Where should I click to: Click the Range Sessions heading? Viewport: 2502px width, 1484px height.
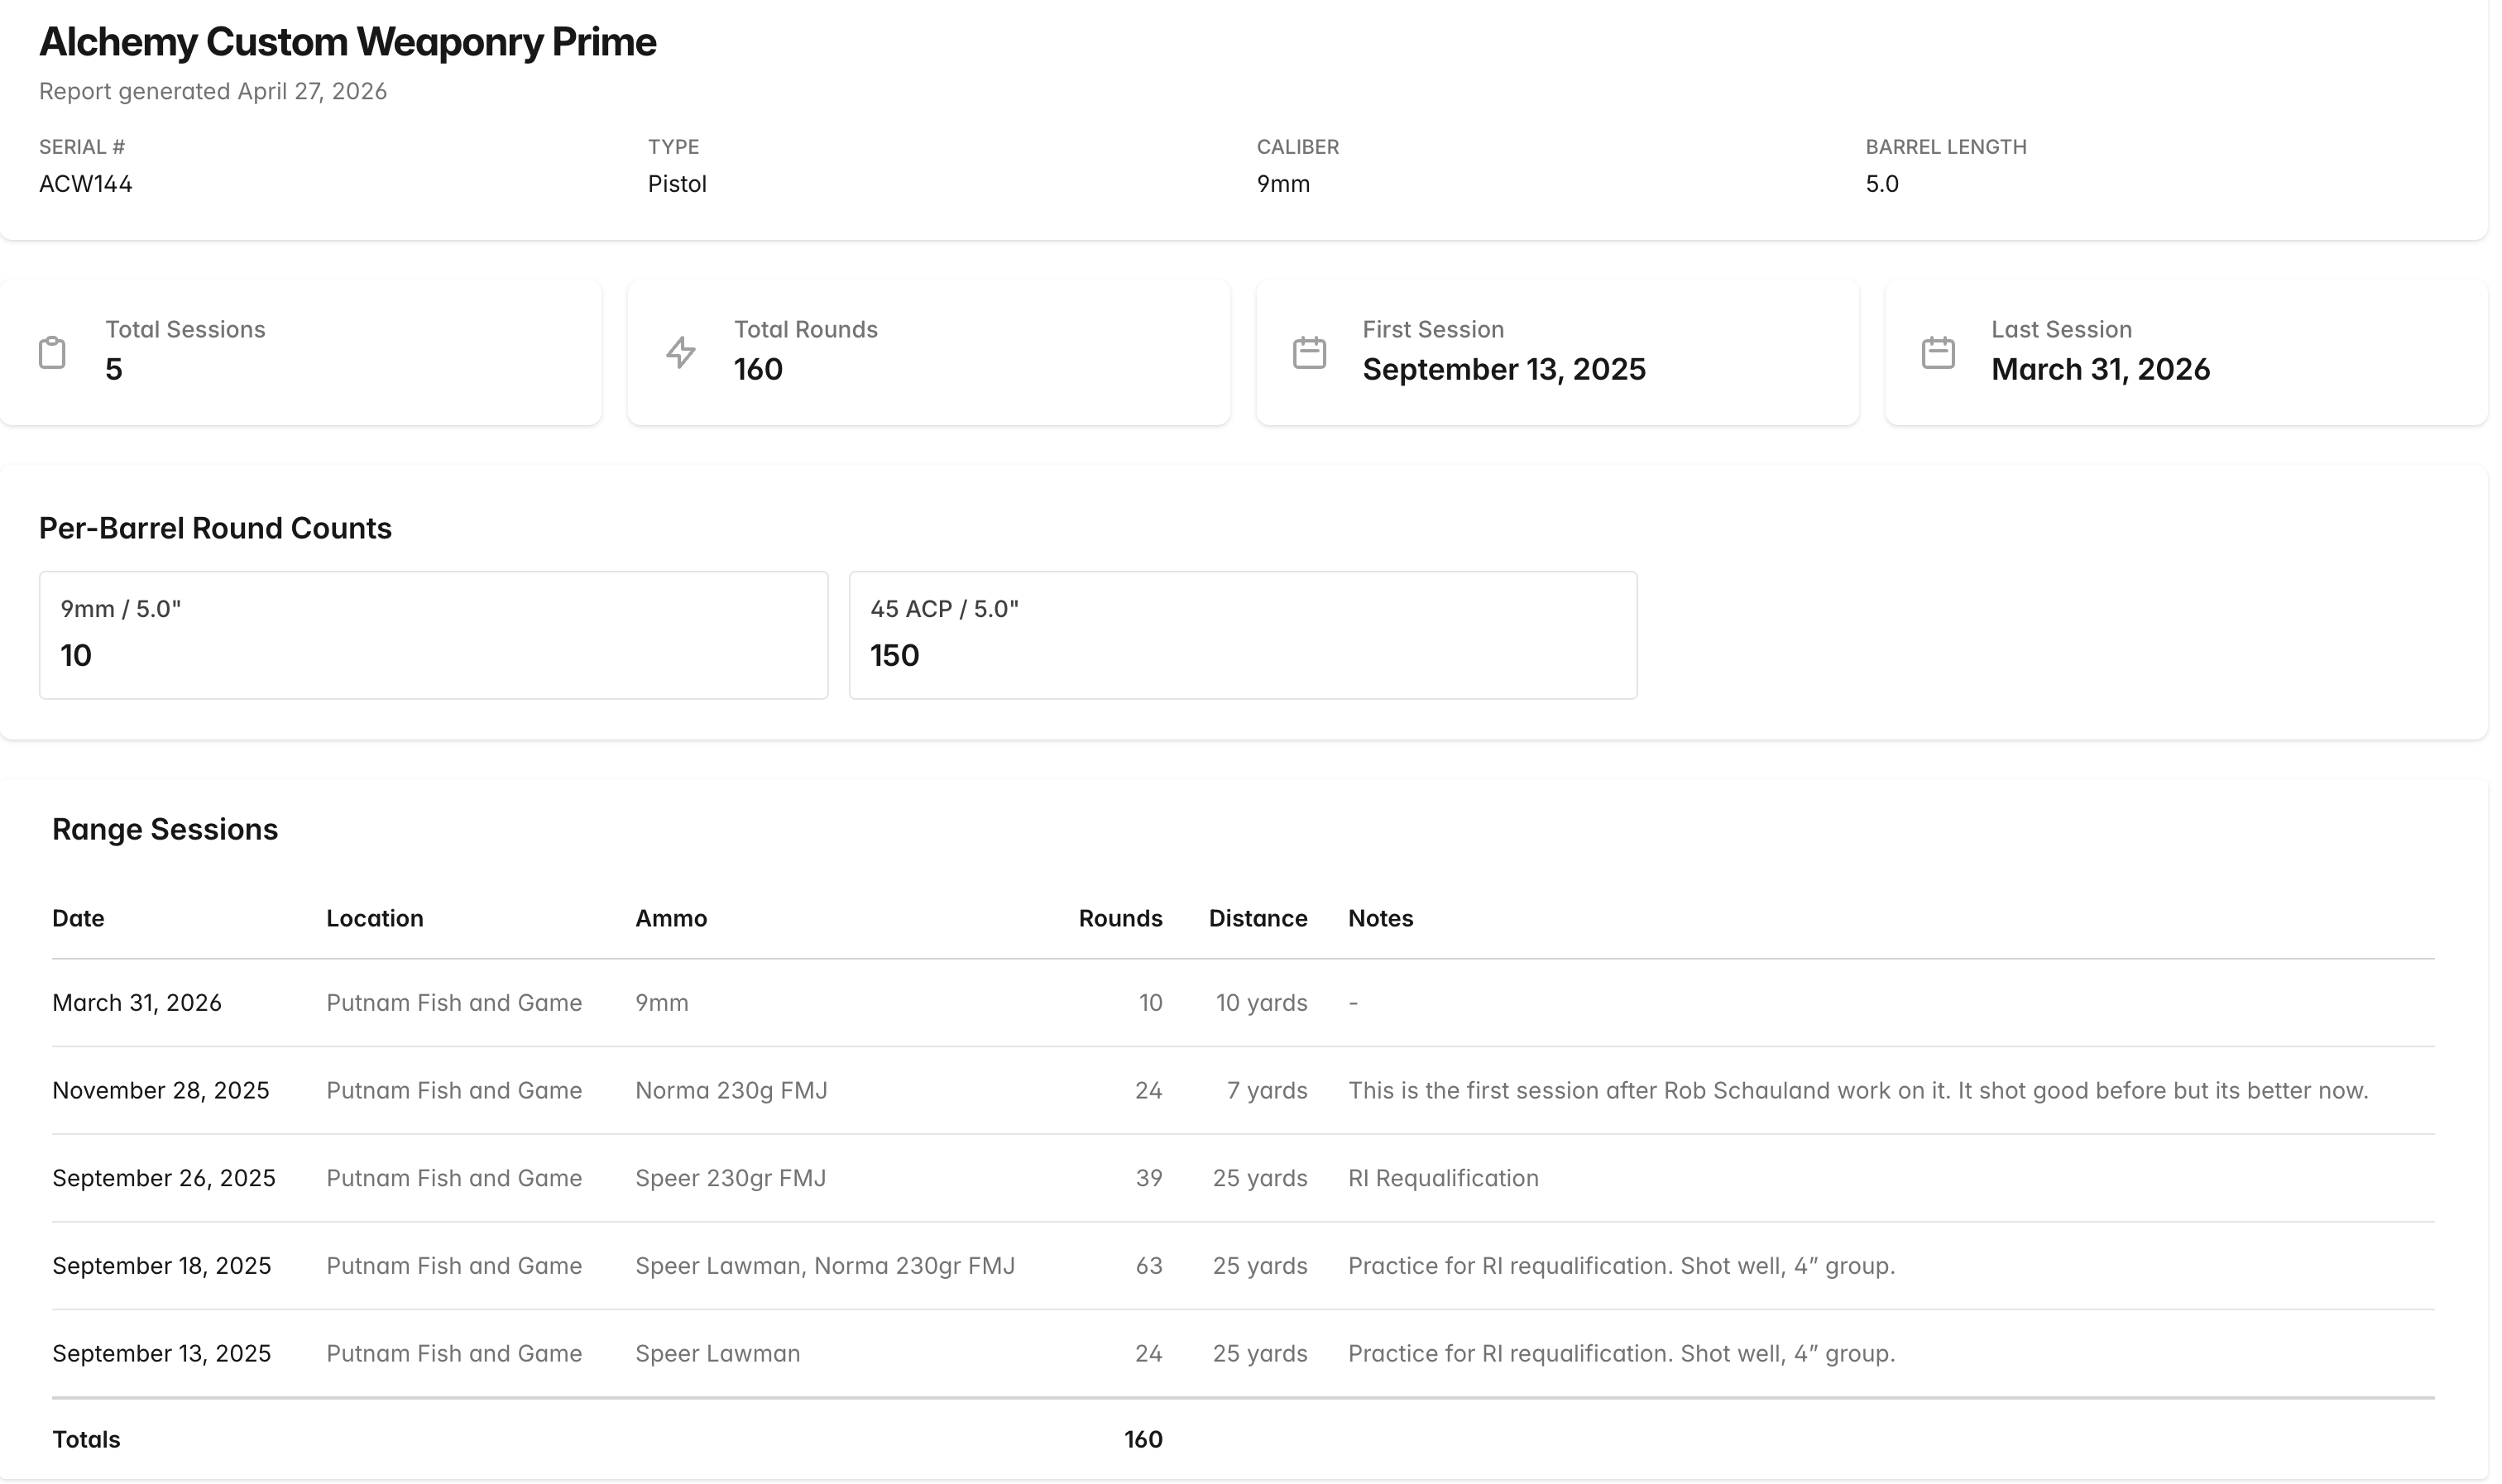[x=165, y=830]
